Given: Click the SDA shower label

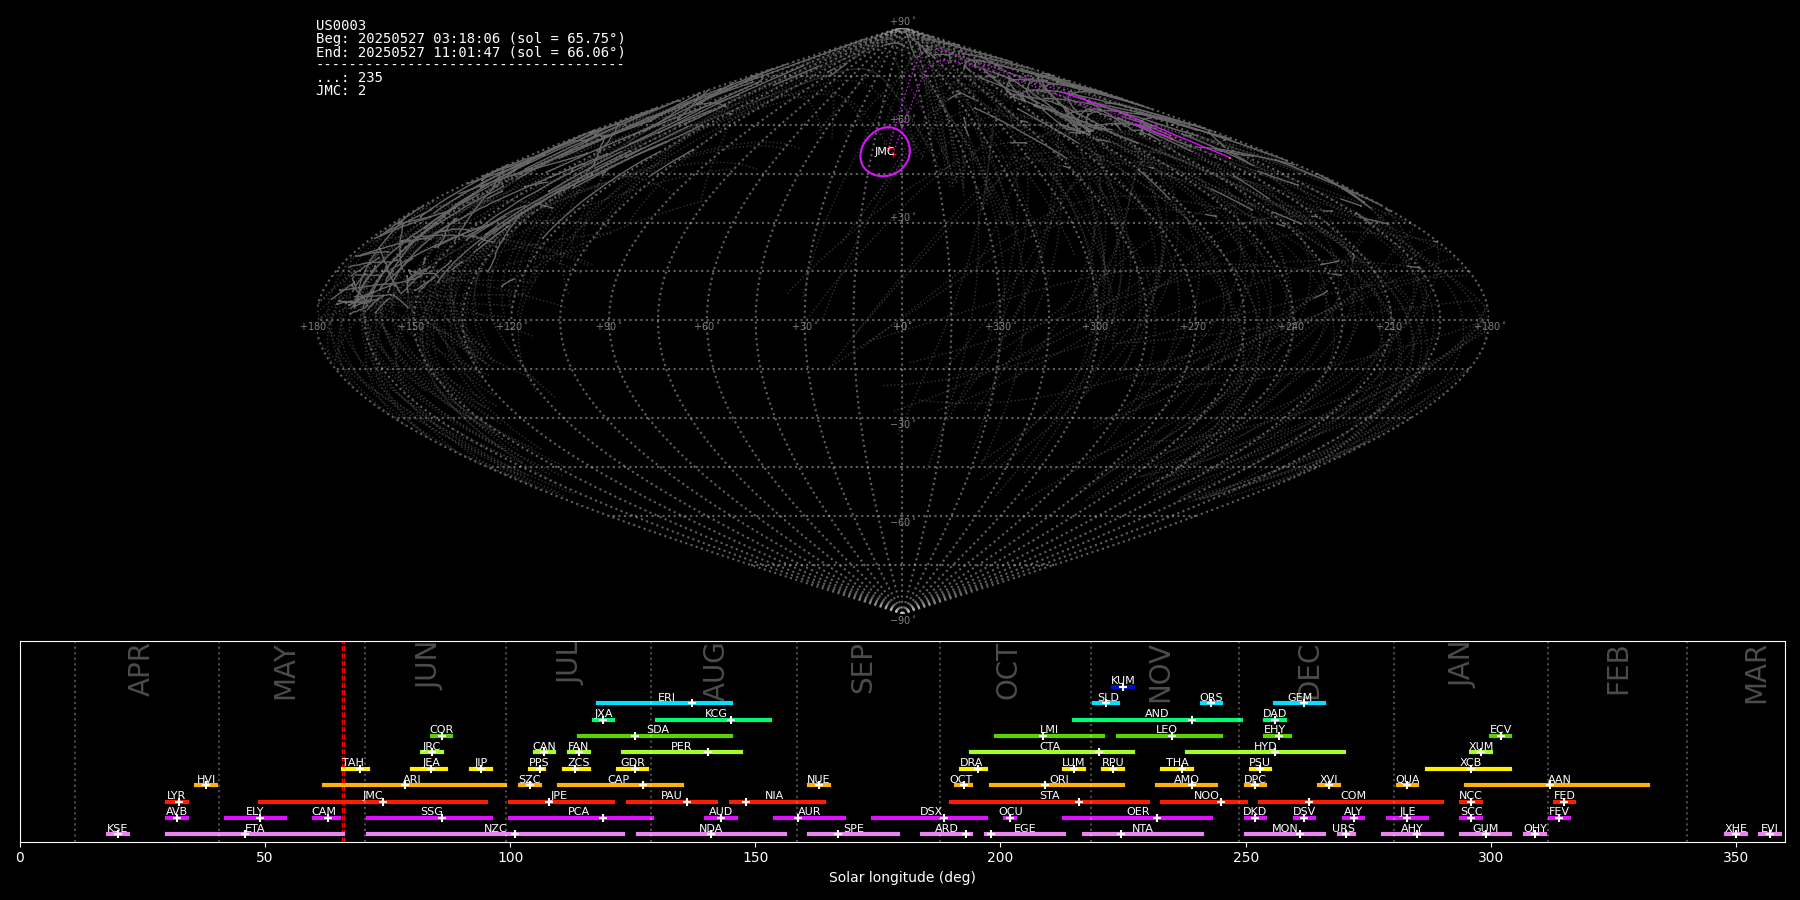Looking at the screenshot, I should pos(658,729).
